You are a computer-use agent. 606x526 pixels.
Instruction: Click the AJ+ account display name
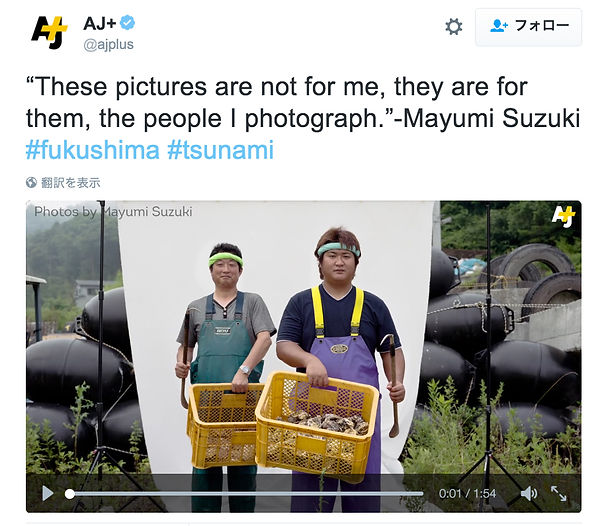(100, 23)
